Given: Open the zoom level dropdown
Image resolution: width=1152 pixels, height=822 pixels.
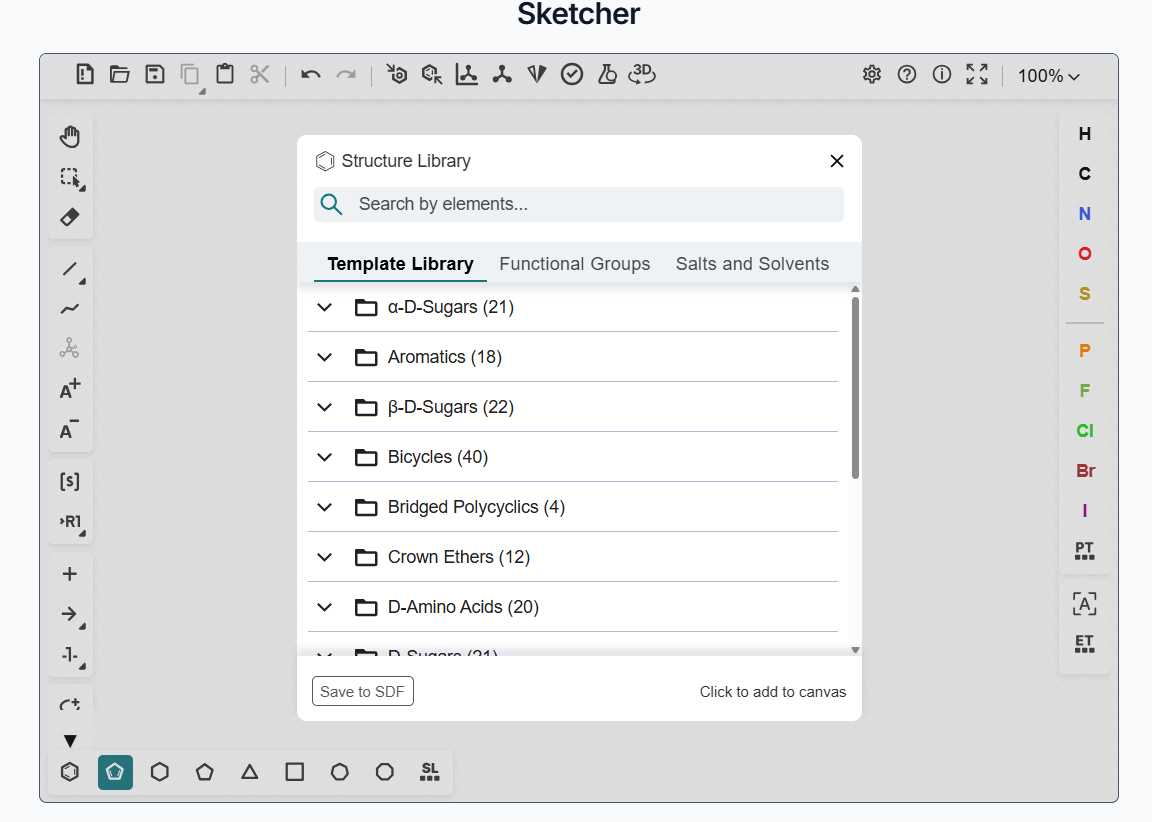Looking at the screenshot, I should [1048, 75].
